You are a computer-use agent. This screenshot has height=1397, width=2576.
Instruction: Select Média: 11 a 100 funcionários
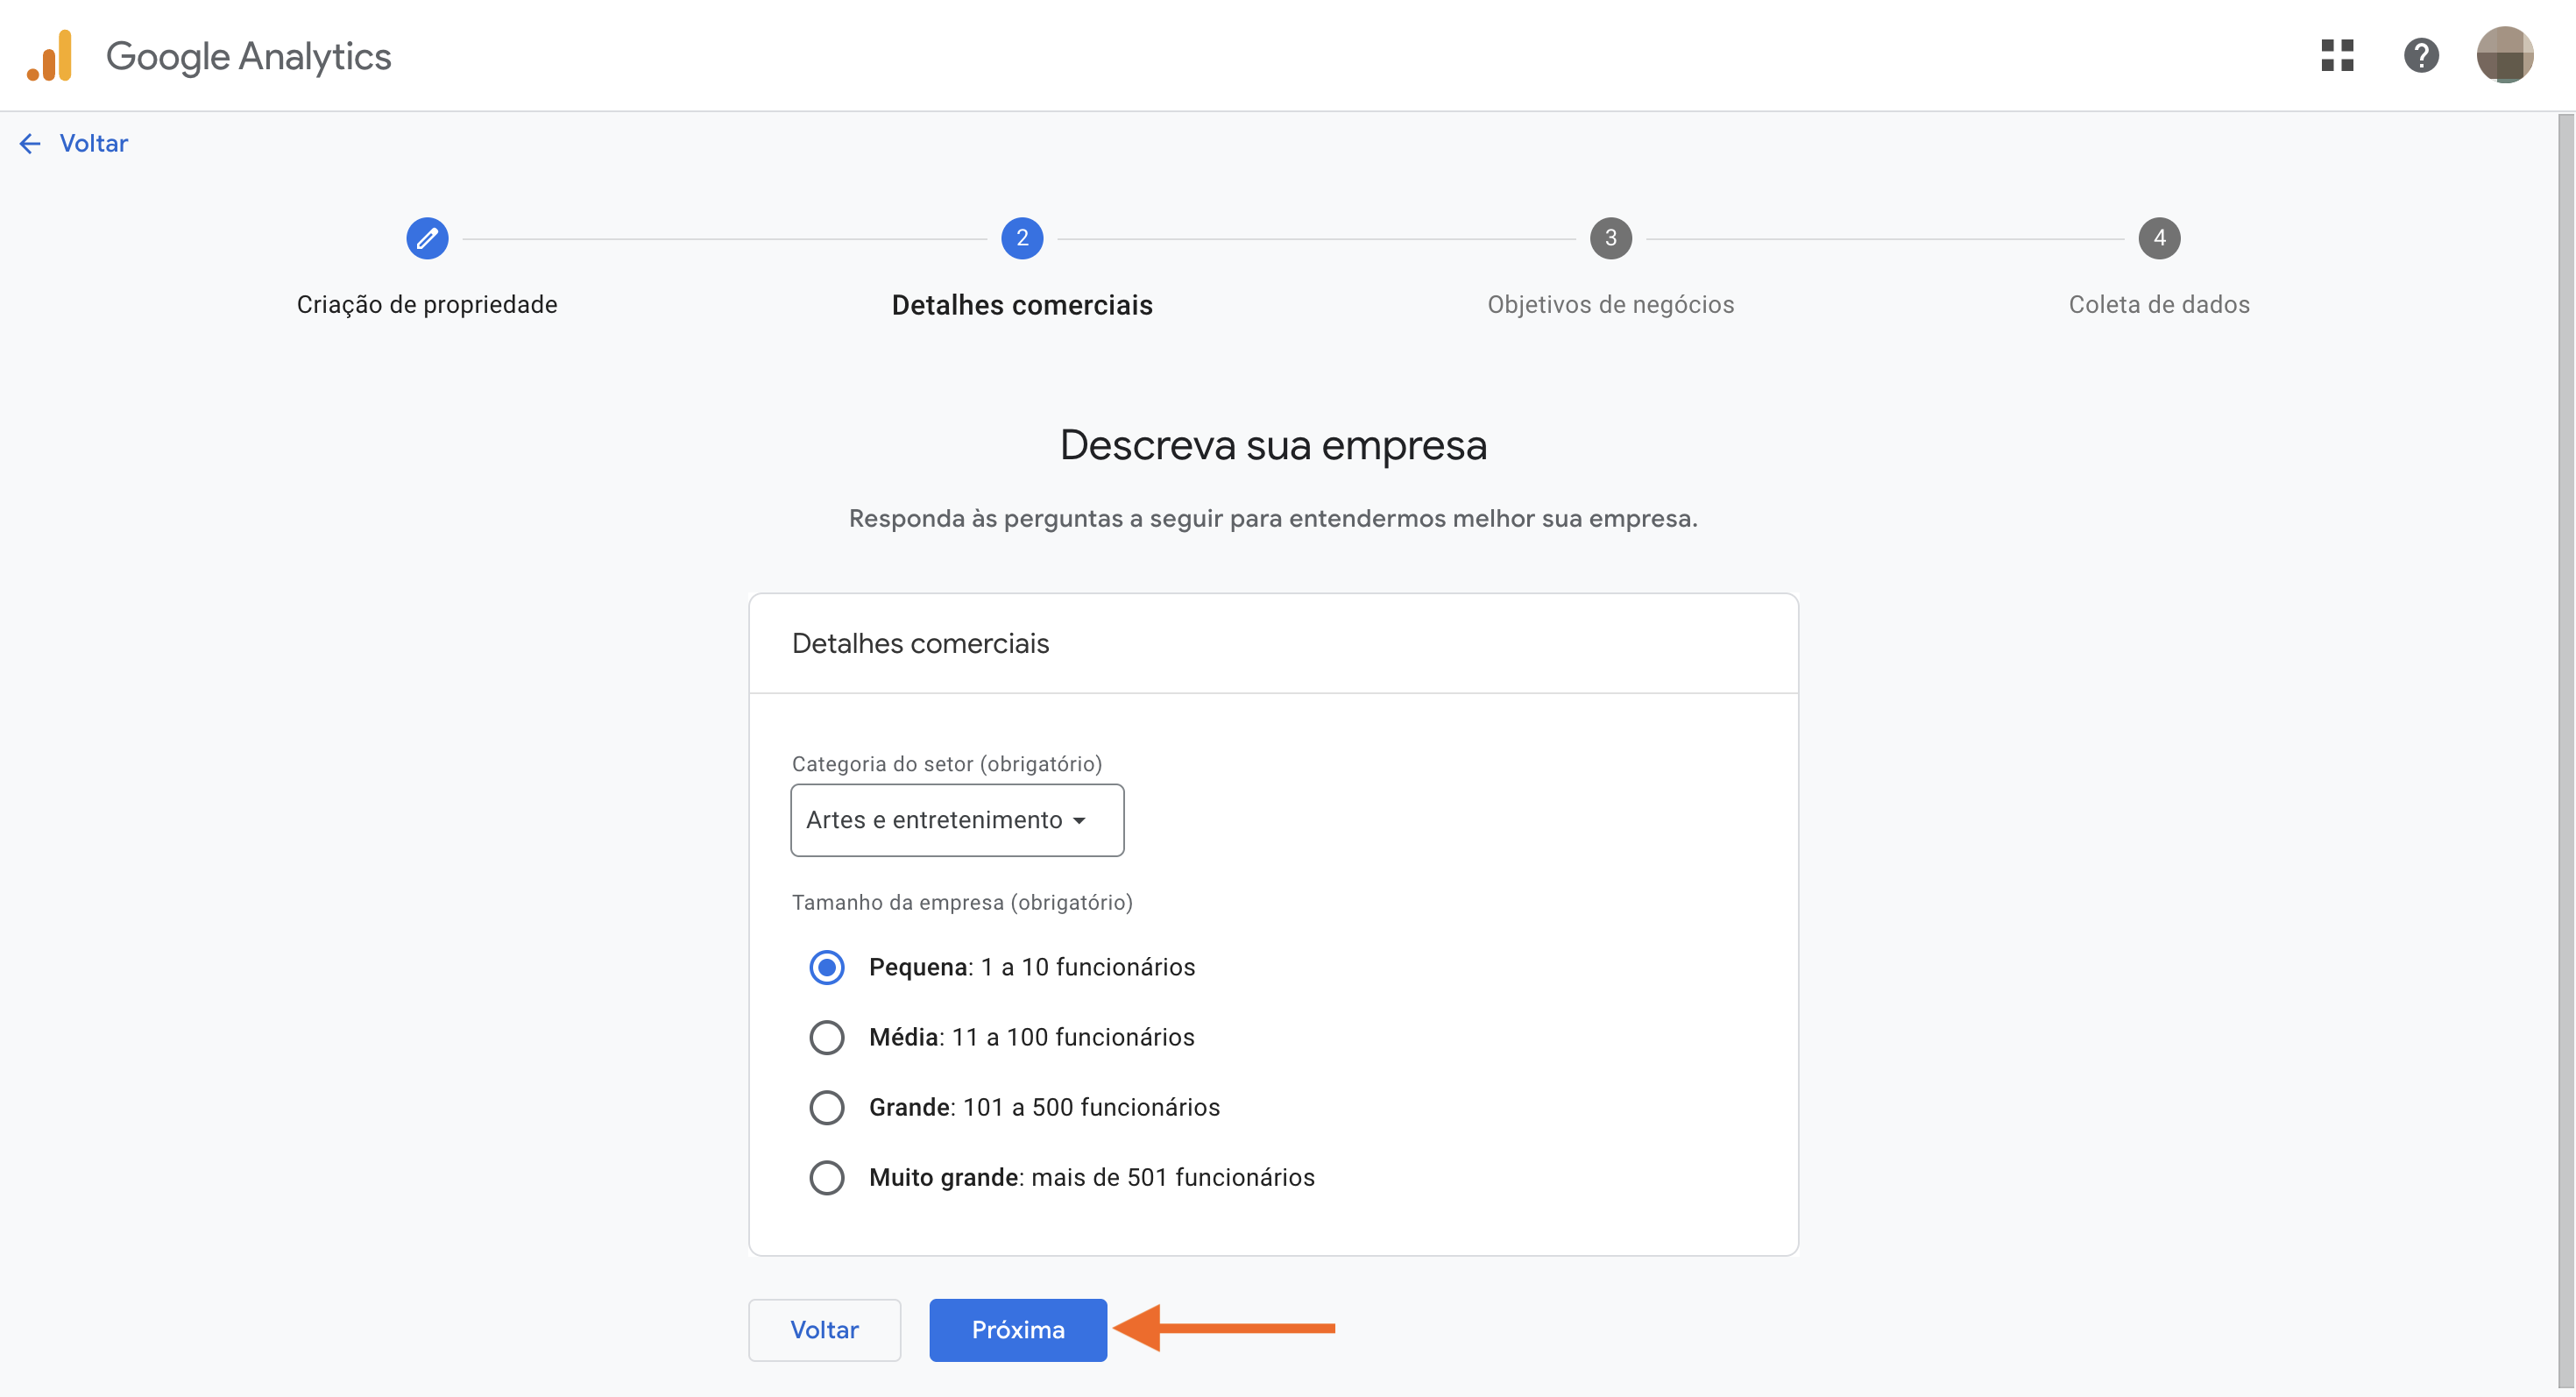point(827,1037)
